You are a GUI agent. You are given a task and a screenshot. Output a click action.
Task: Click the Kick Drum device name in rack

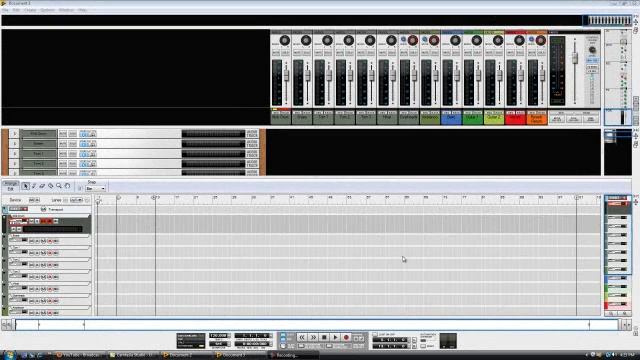(x=38, y=133)
